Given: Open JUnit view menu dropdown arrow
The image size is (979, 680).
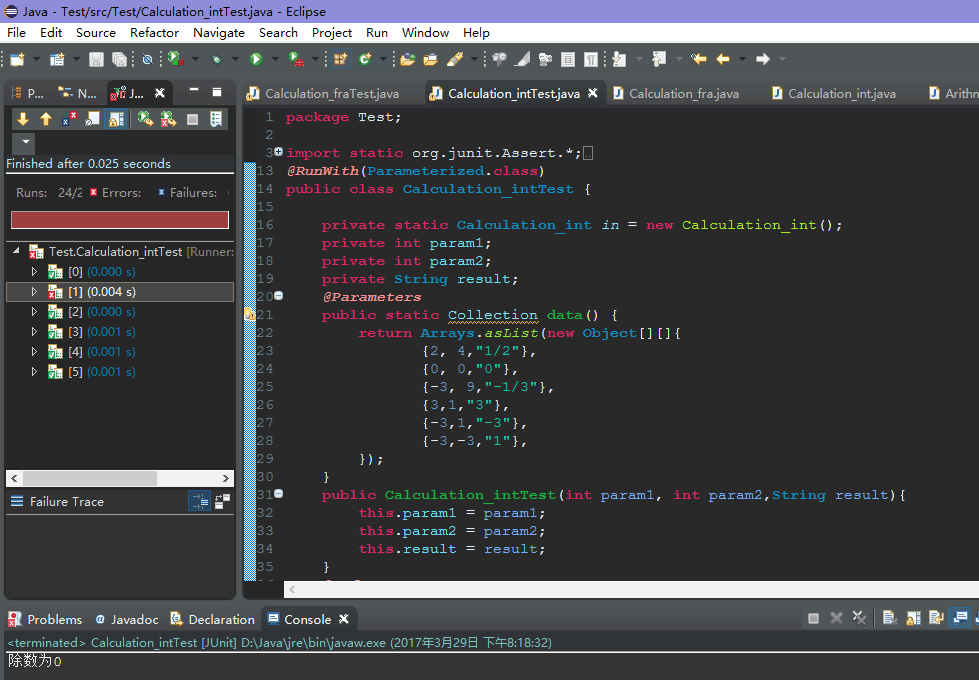Looking at the screenshot, I should click(x=26, y=142).
